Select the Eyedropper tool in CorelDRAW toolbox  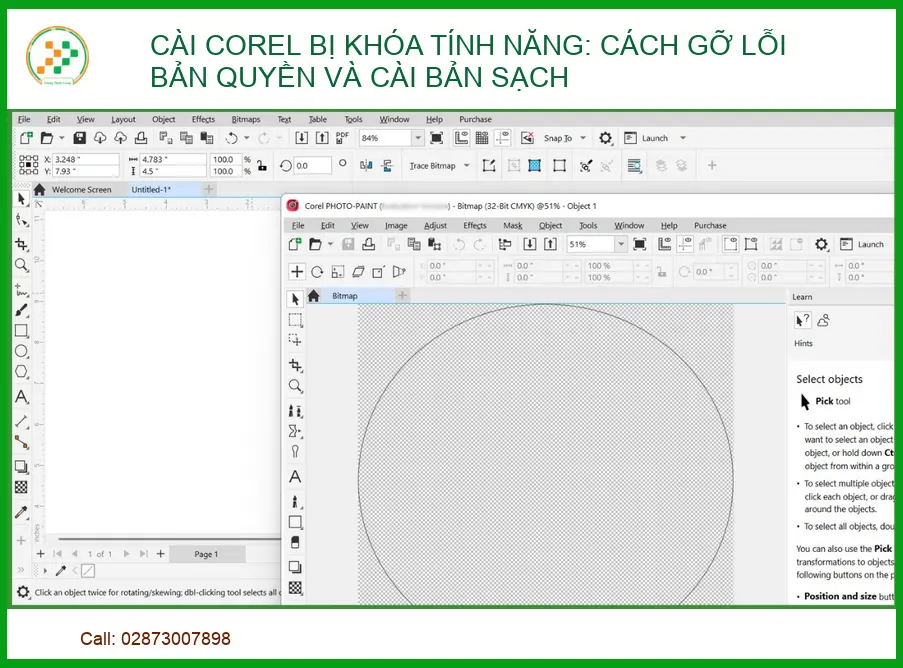[21, 512]
